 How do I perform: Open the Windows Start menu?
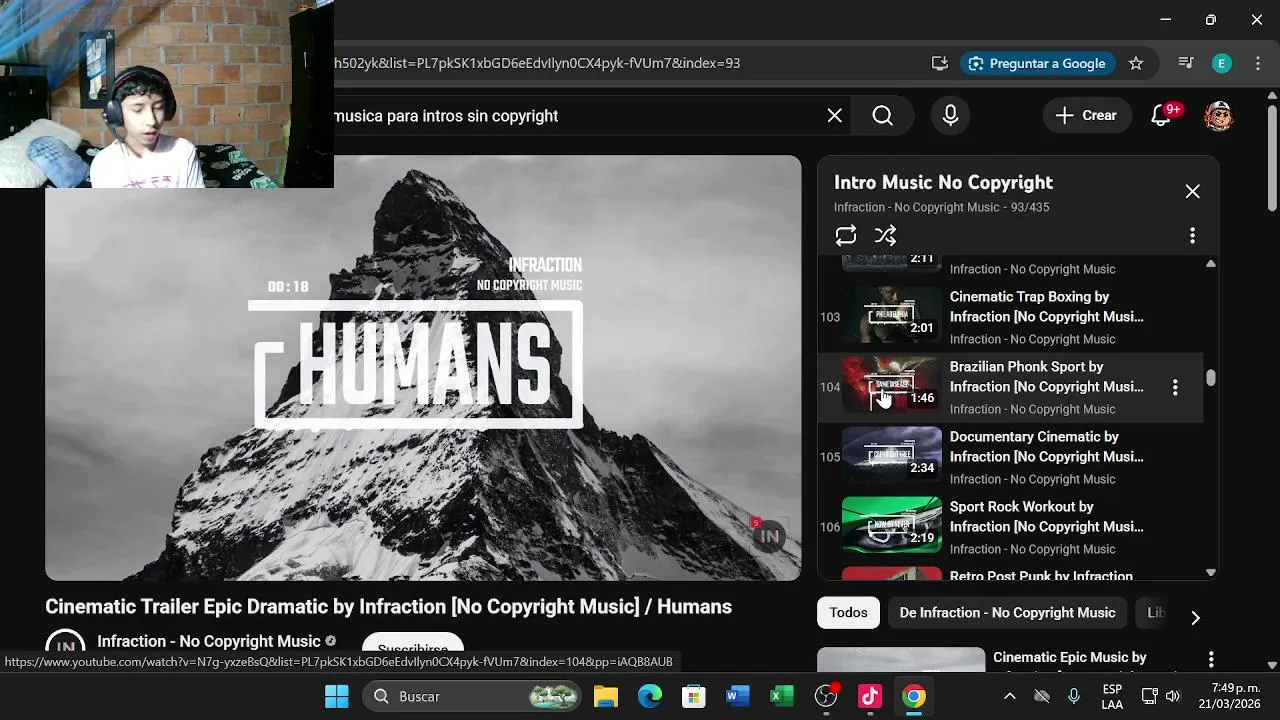(x=337, y=696)
